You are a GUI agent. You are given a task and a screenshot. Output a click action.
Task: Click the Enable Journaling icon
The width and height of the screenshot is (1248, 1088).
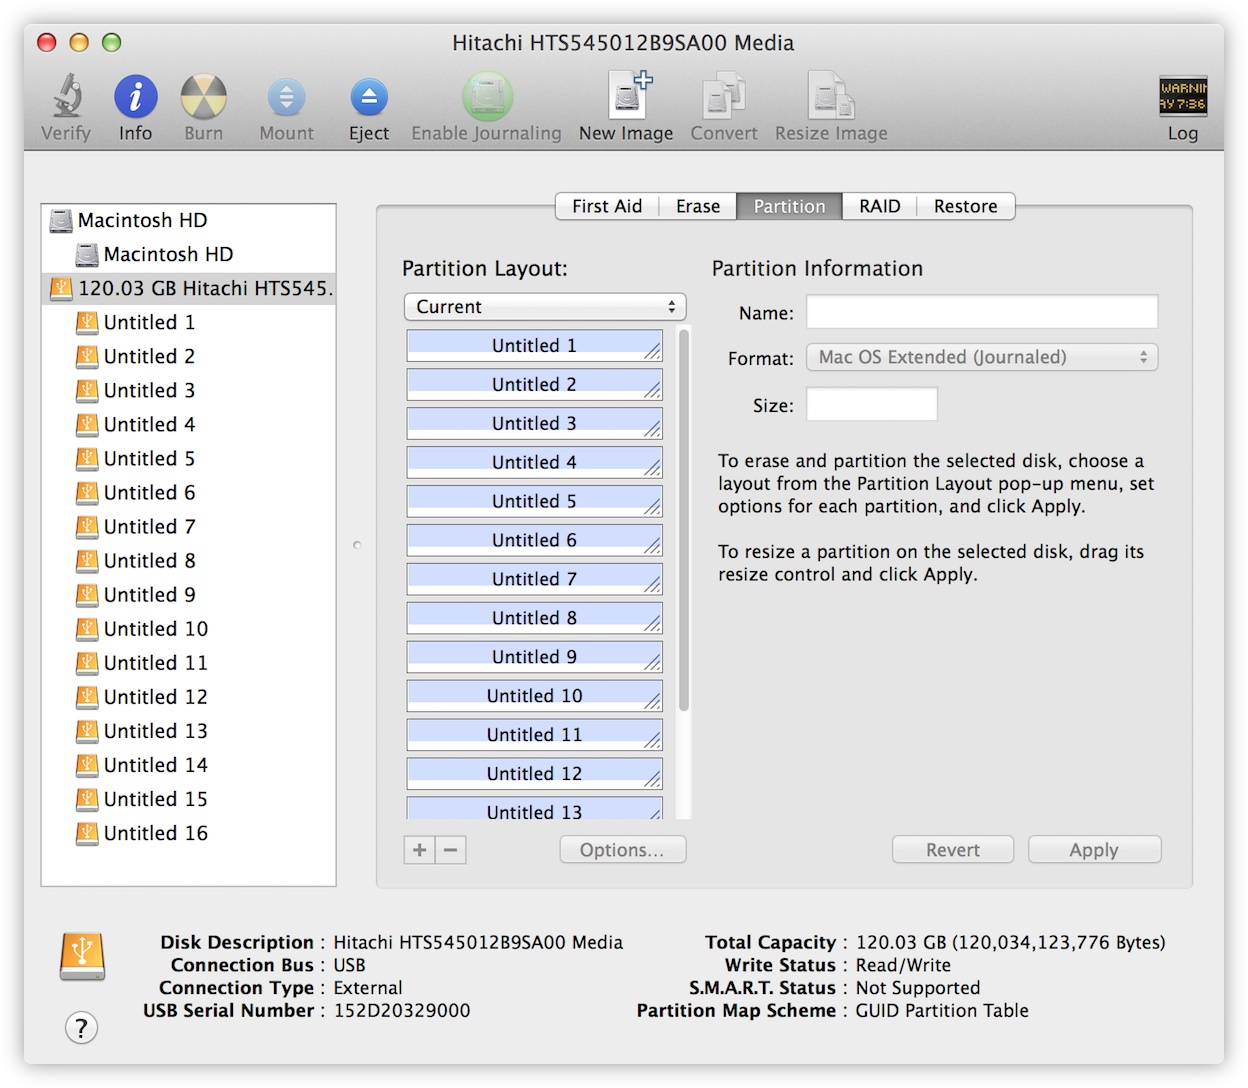click(x=487, y=97)
